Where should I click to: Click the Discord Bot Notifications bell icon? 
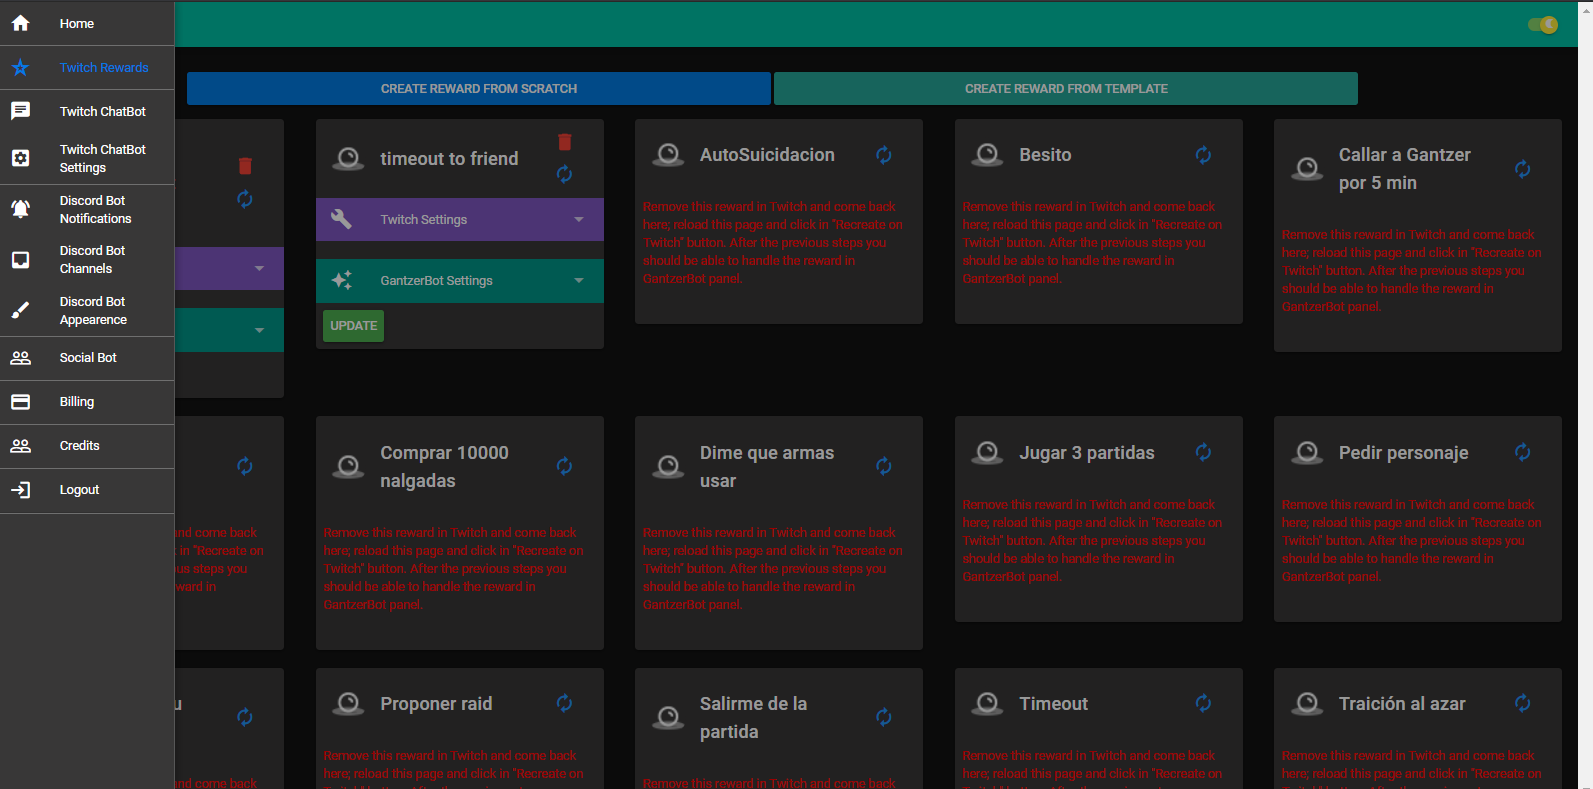pos(20,209)
